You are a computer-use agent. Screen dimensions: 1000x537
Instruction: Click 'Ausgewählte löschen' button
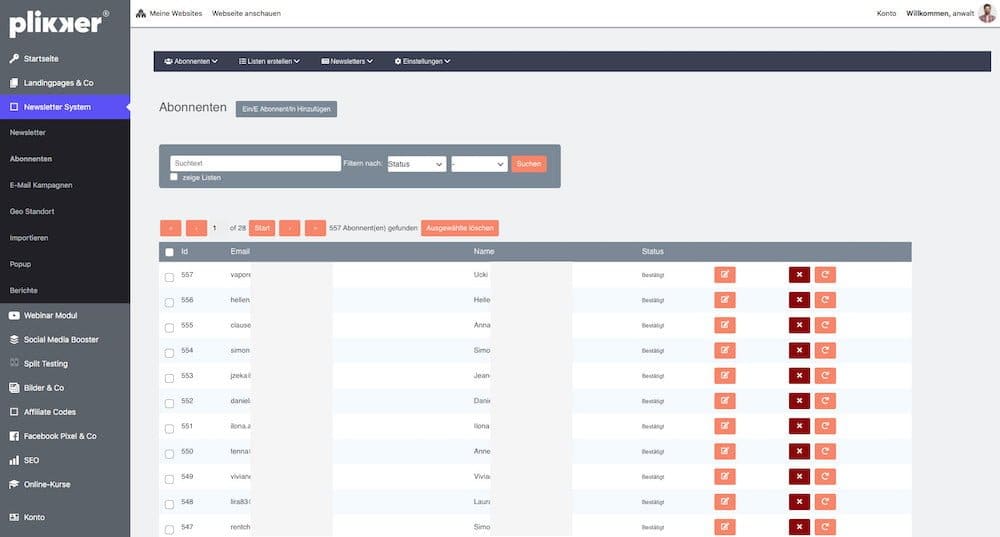[x=460, y=228]
